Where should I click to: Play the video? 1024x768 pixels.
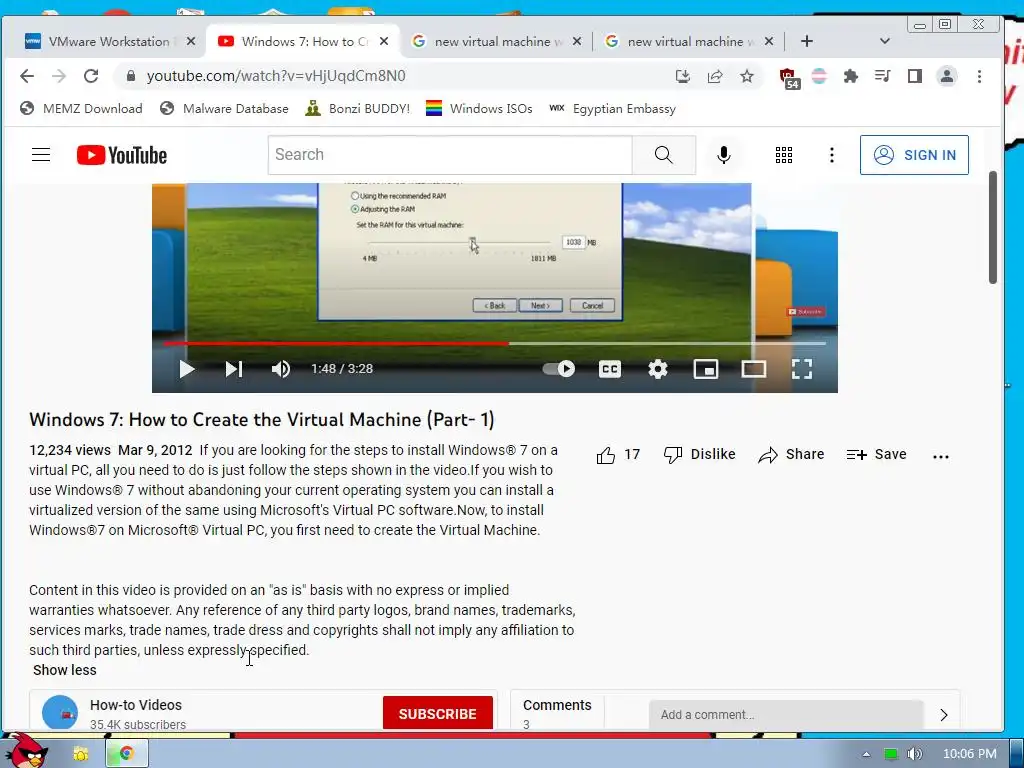(187, 369)
